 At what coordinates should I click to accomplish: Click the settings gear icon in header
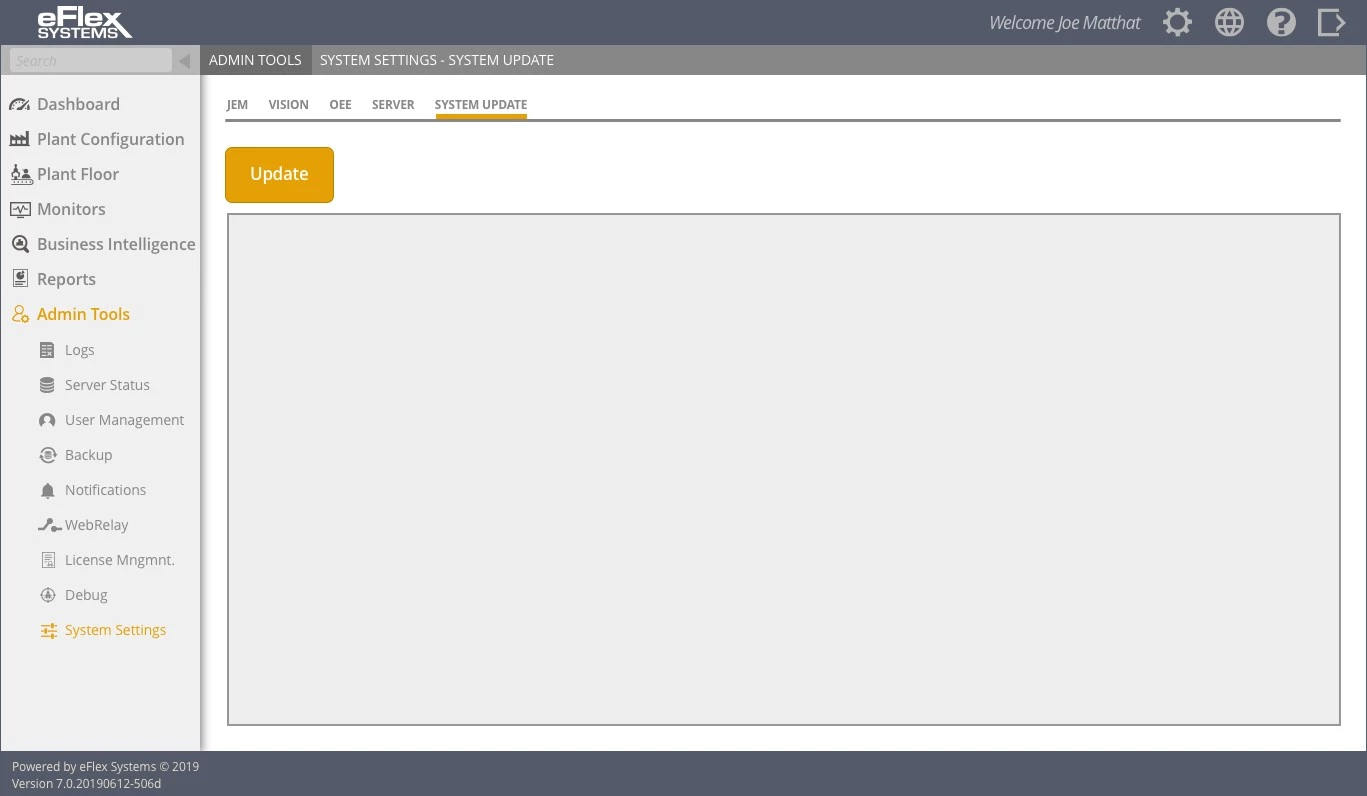[x=1177, y=23]
